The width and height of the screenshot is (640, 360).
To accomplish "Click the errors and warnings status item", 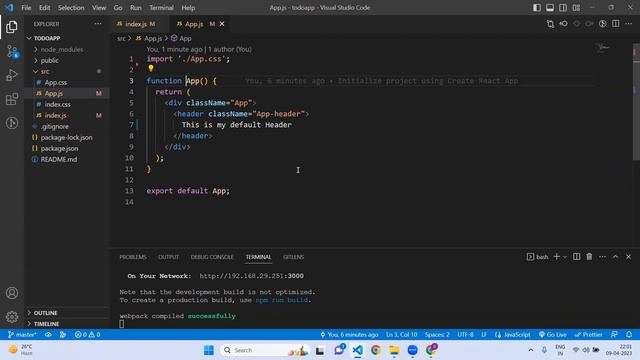I will point(87,334).
